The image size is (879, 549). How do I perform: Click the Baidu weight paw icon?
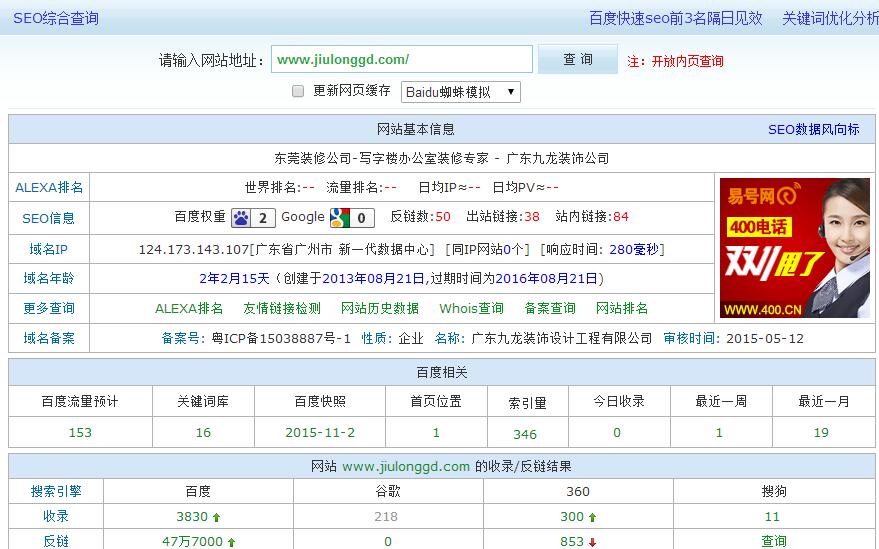tap(242, 218)
